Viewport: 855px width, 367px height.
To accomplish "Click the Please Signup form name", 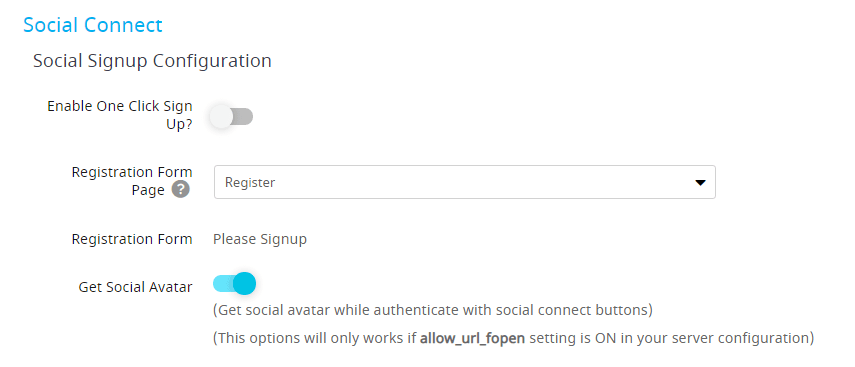I will point(260,239).
